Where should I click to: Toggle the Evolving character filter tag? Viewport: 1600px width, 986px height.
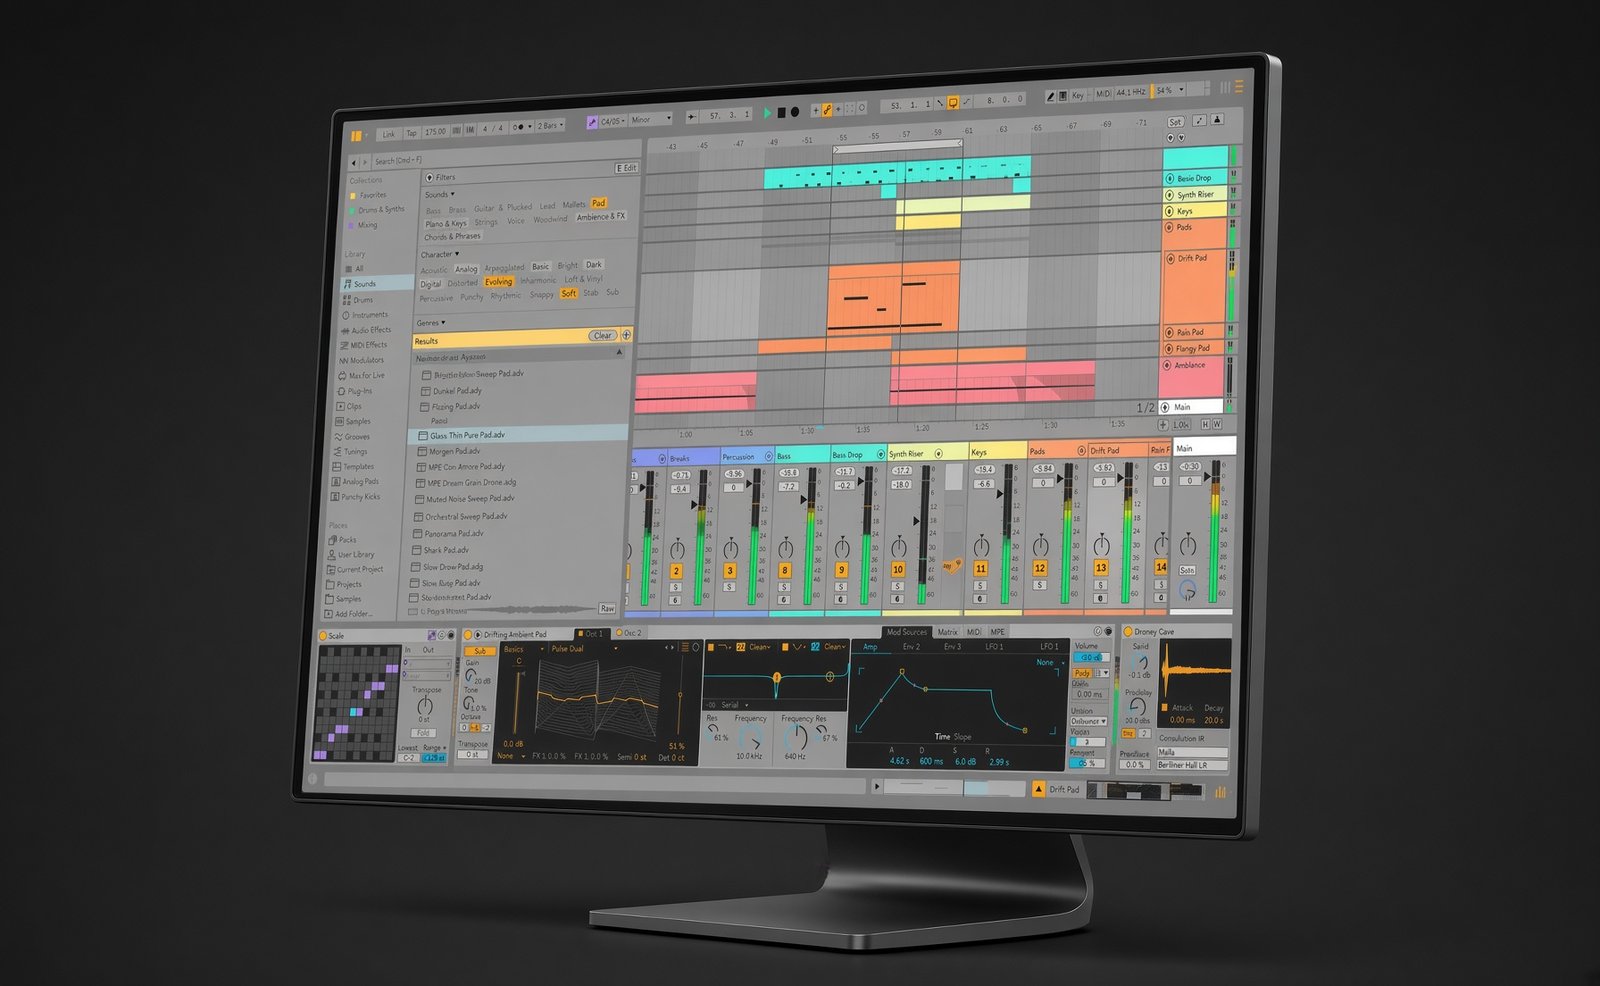pos(498,282)
